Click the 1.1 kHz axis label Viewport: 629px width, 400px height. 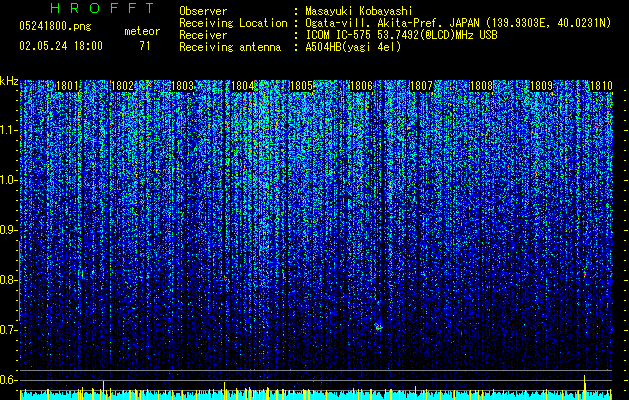pos(8,130)
